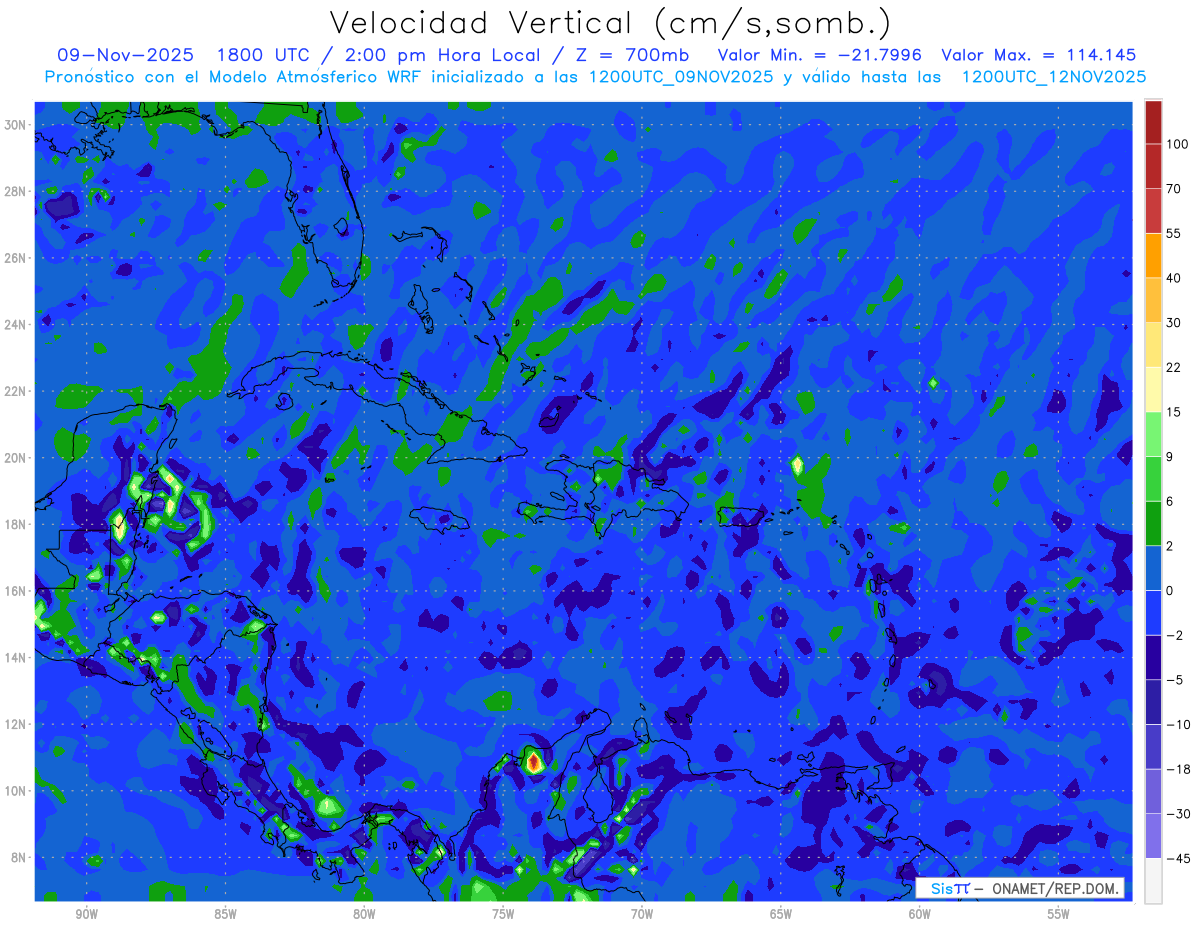Click the '22' colorbar label

[1174, 367]
